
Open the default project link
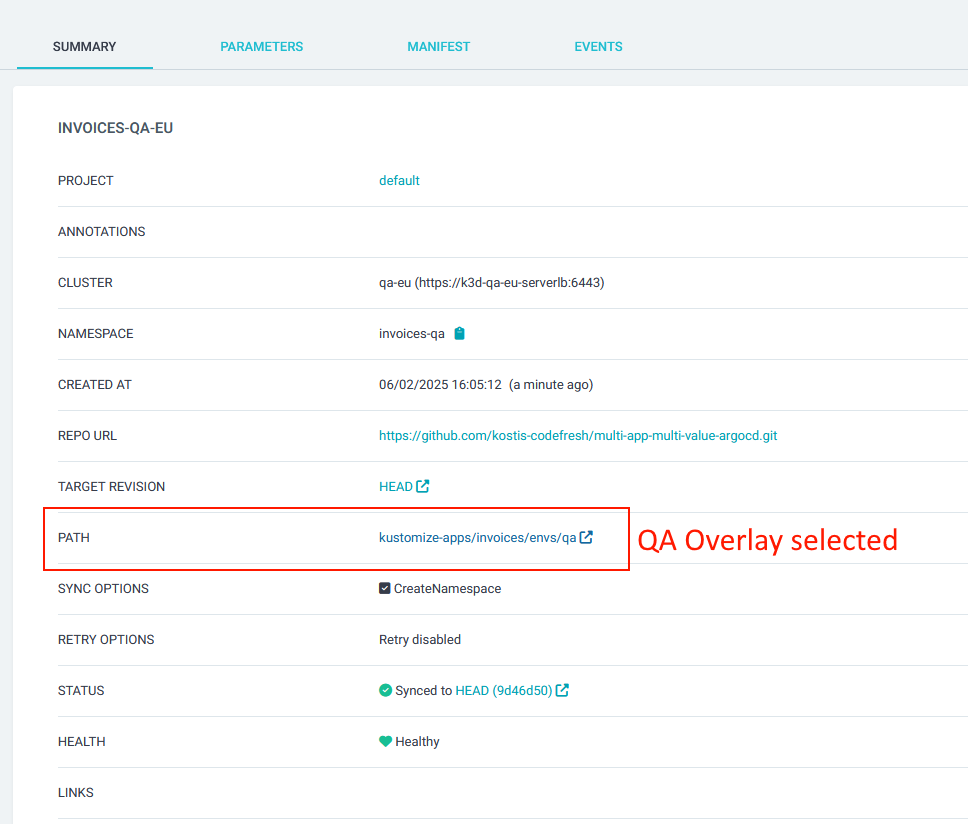tap(399, 180)
